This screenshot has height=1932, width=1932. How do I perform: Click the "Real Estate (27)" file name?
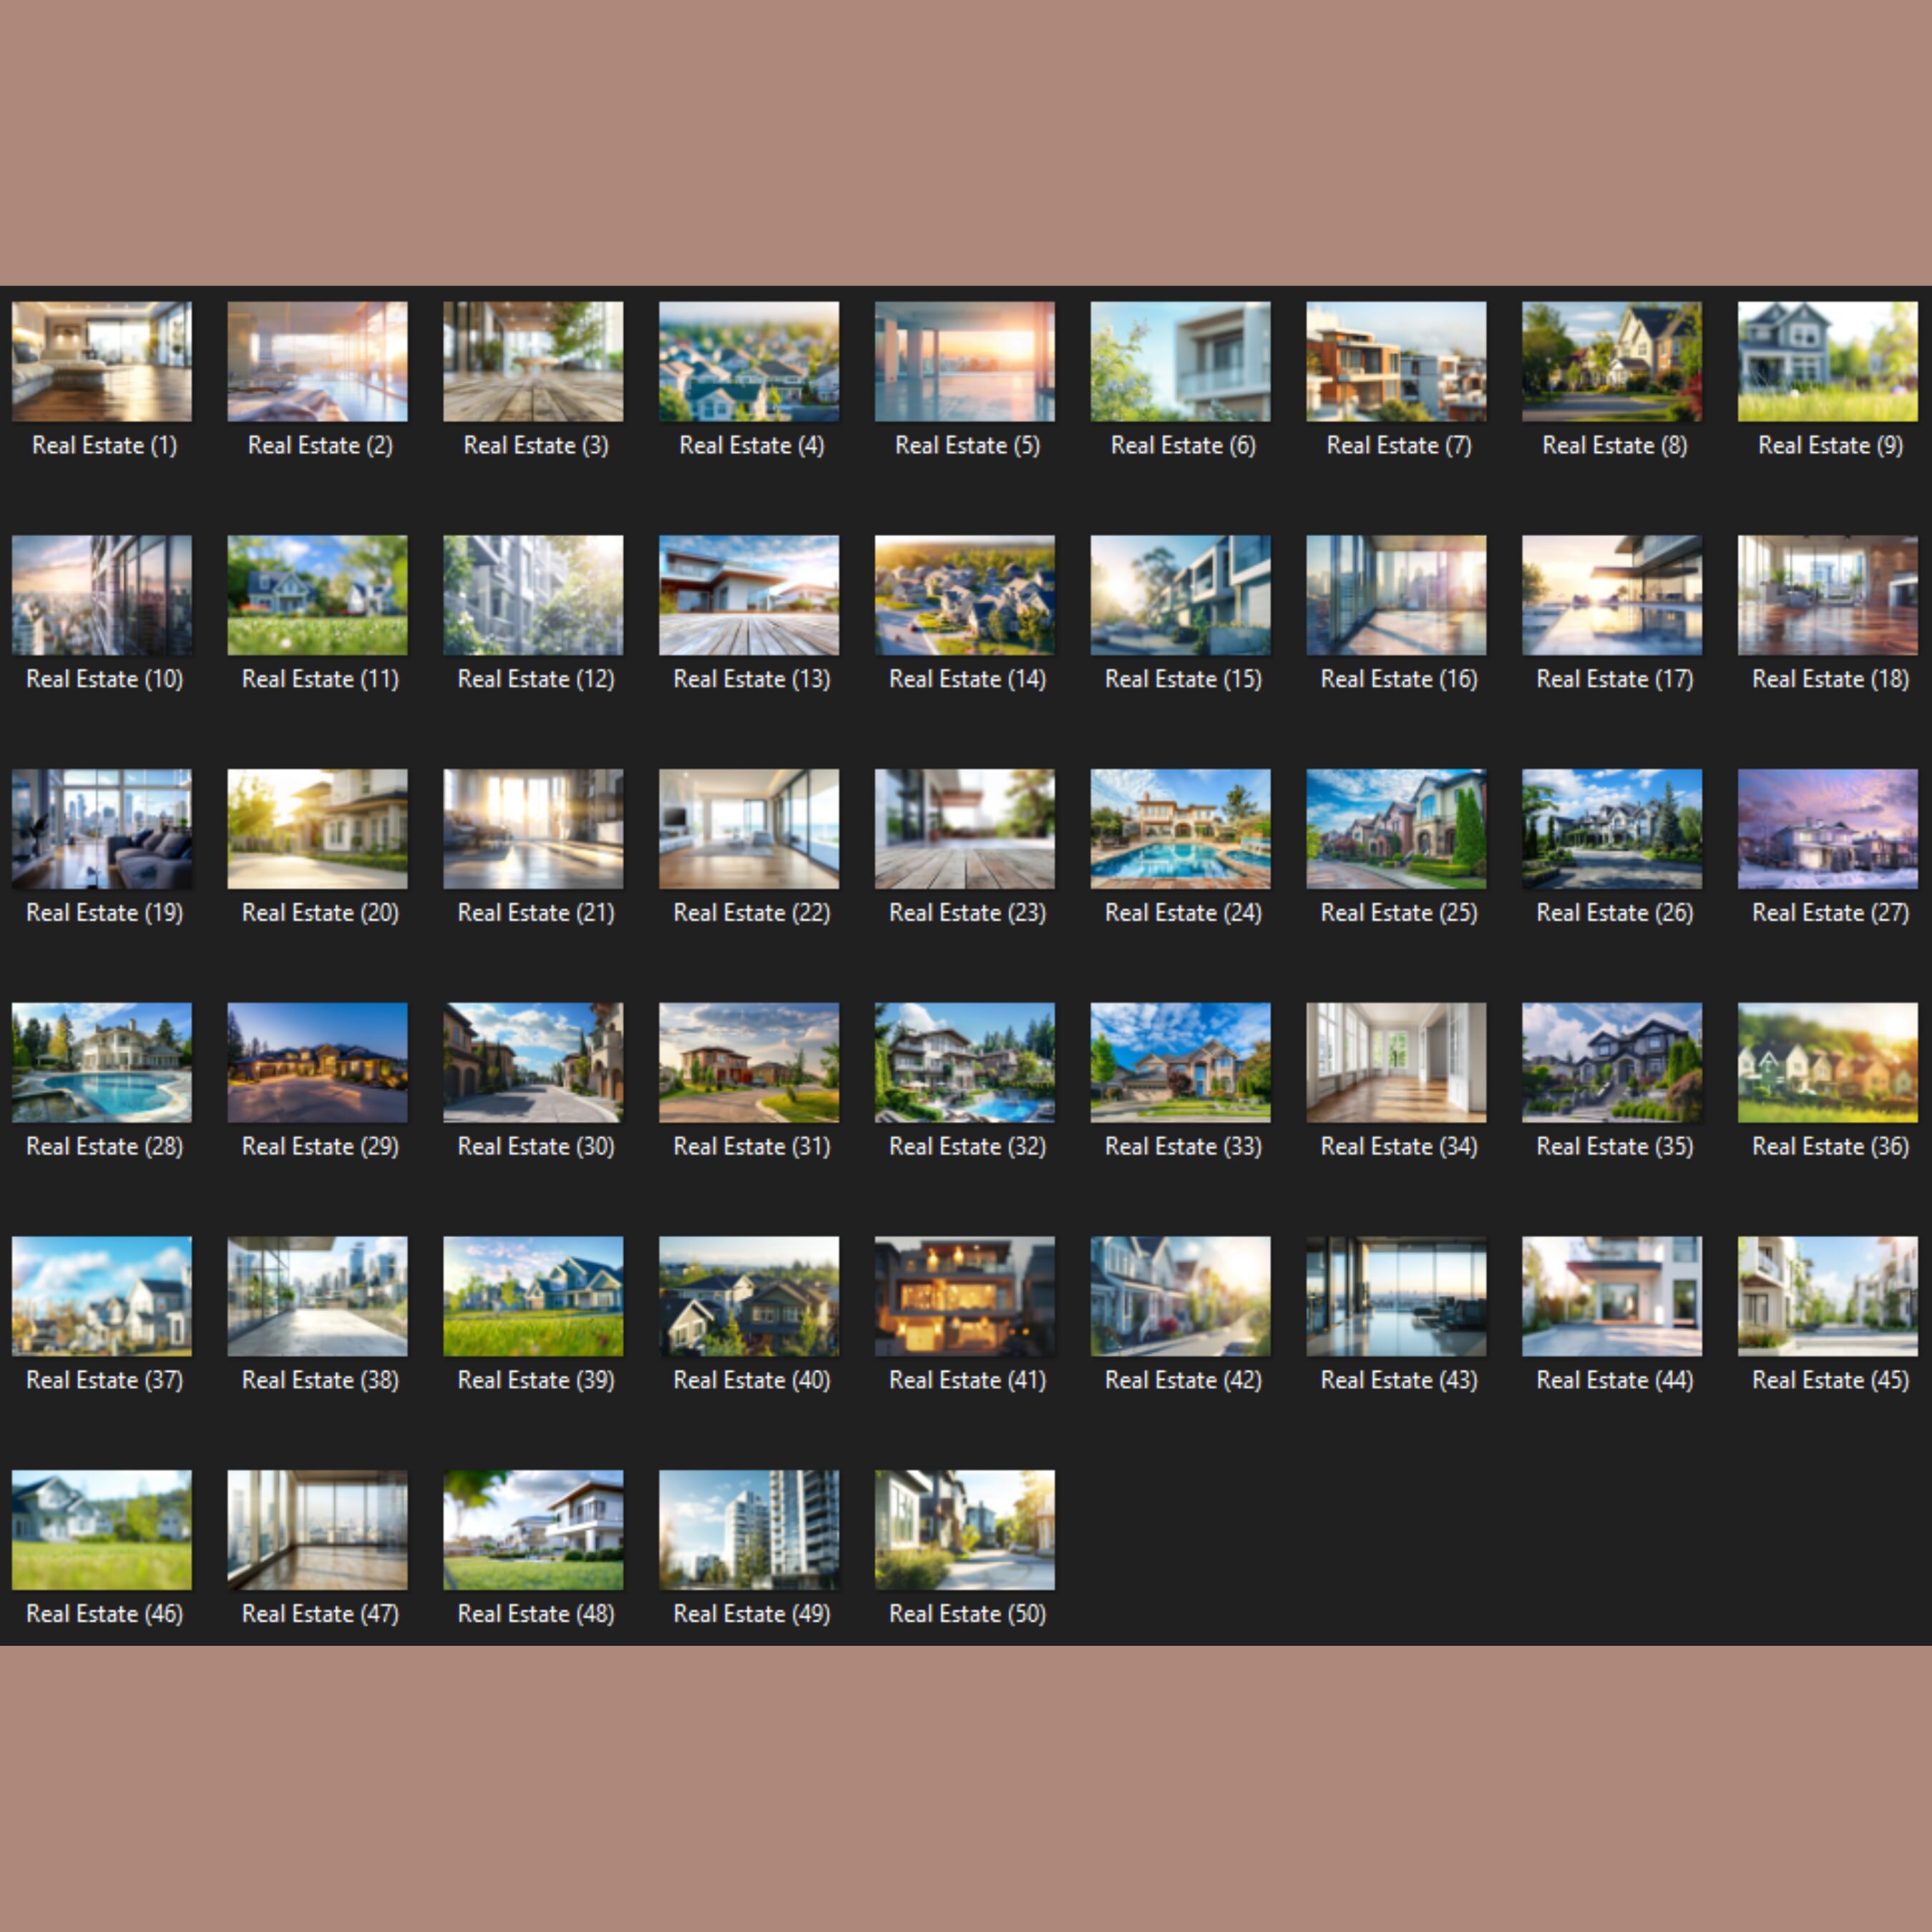pos(1831,913)
